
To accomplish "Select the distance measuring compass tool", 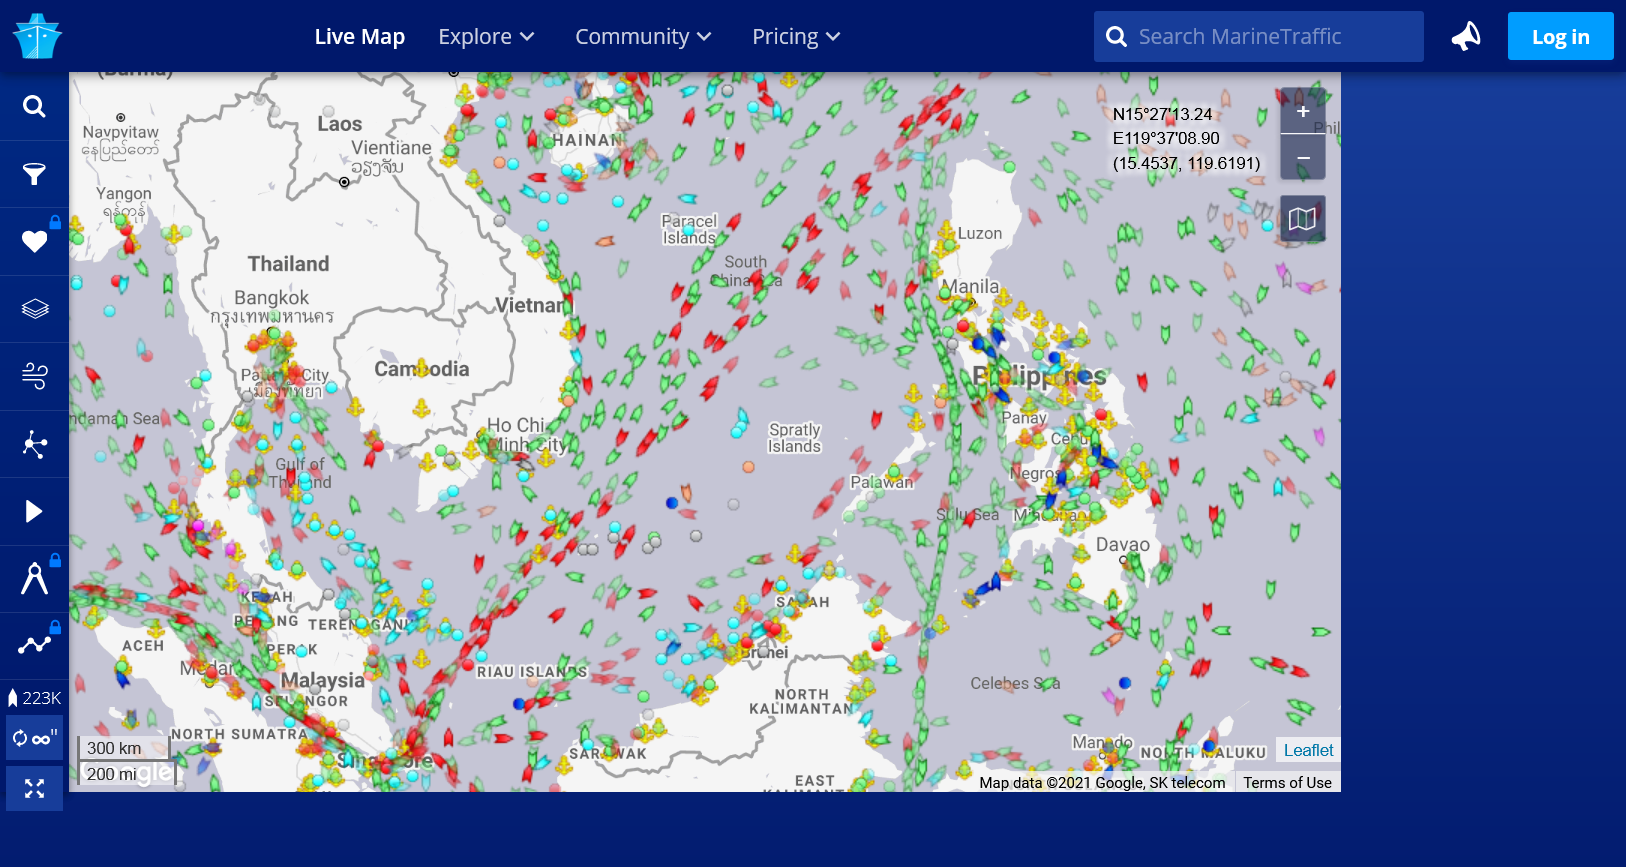I will [34, 579].
